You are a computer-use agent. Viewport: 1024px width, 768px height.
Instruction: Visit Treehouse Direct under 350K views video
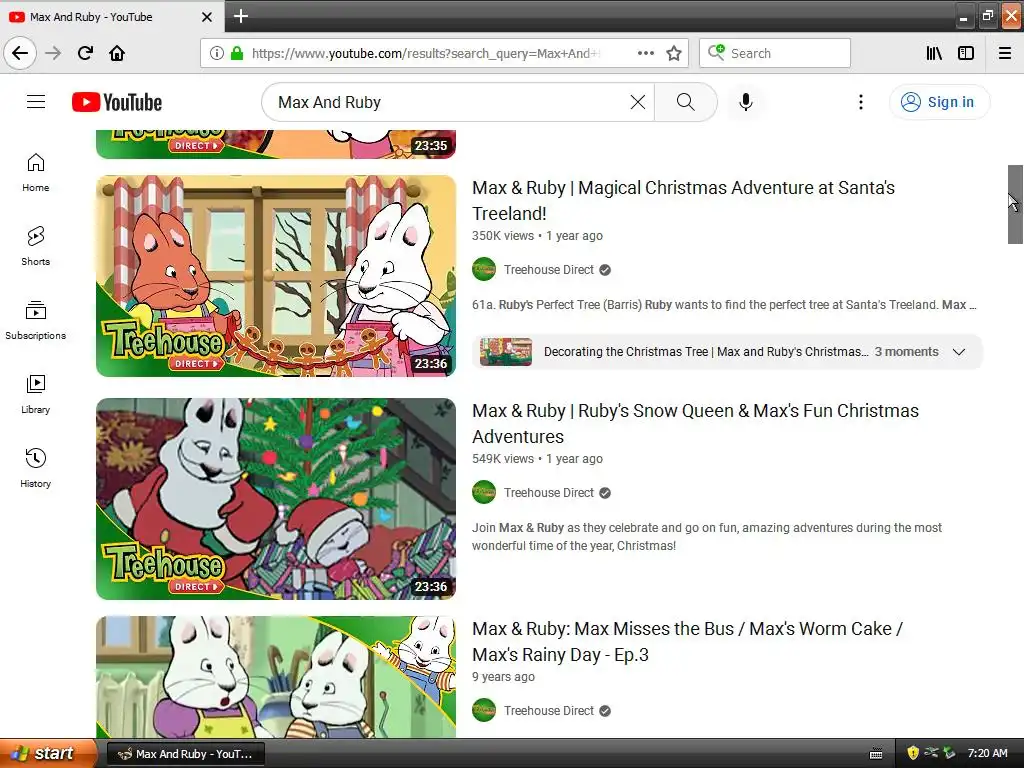[x=549, y=270]
